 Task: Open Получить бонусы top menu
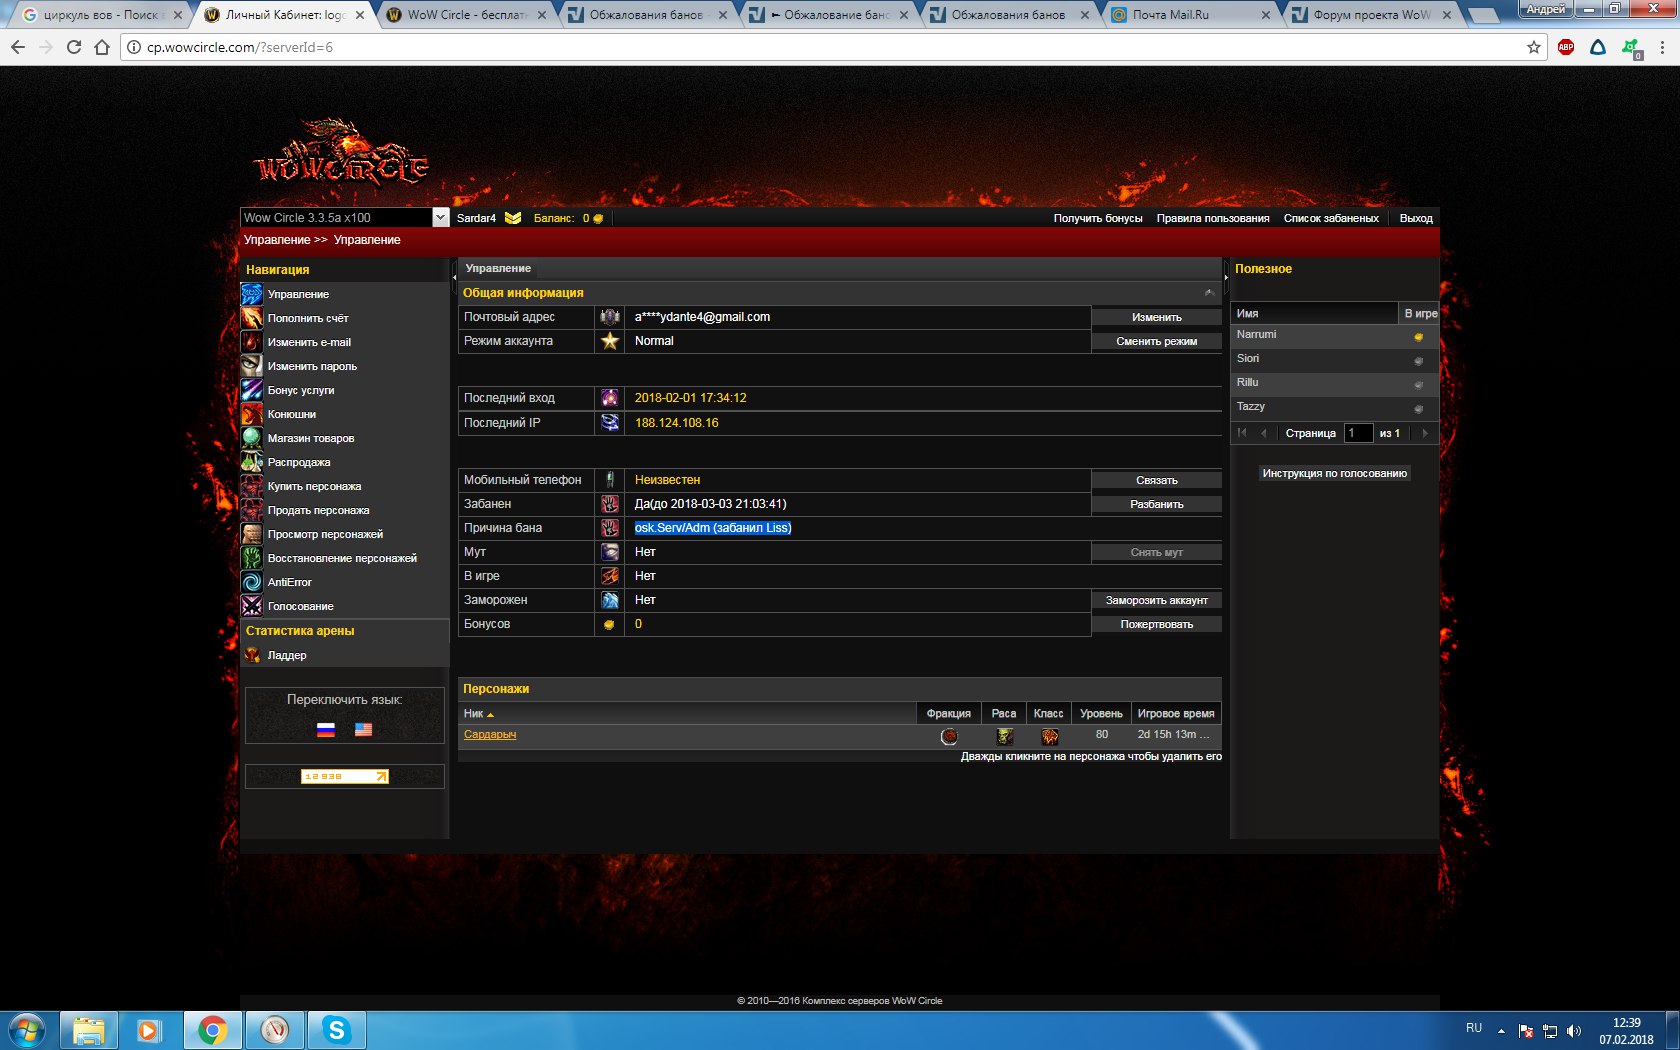click(x=1097, y=218)
